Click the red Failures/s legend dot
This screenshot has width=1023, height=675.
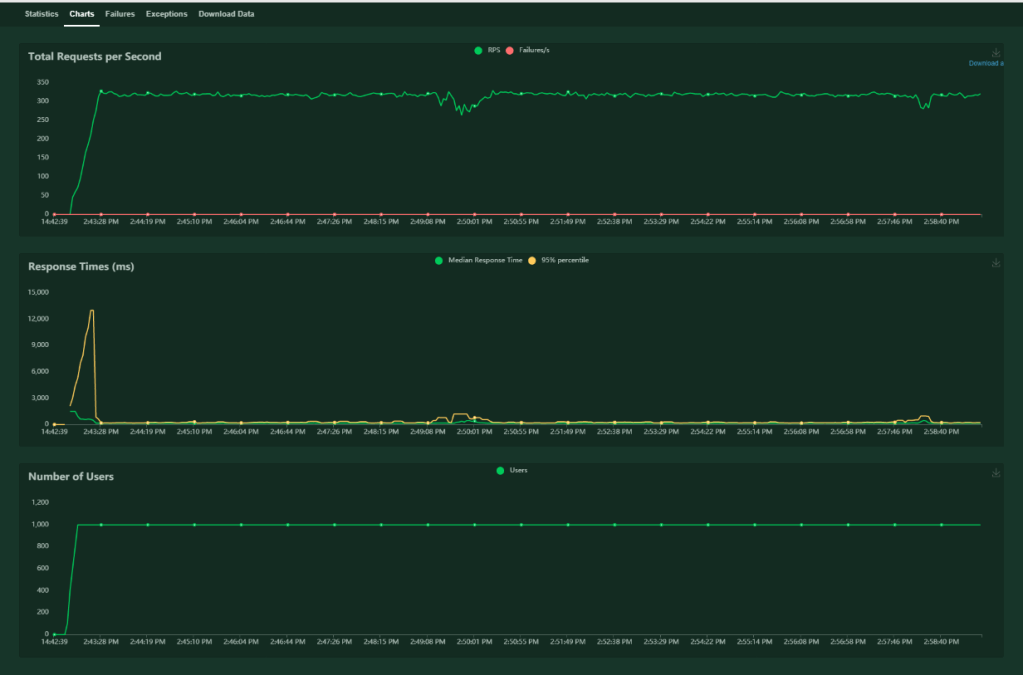pyautogui.click(x=510, y=50)
